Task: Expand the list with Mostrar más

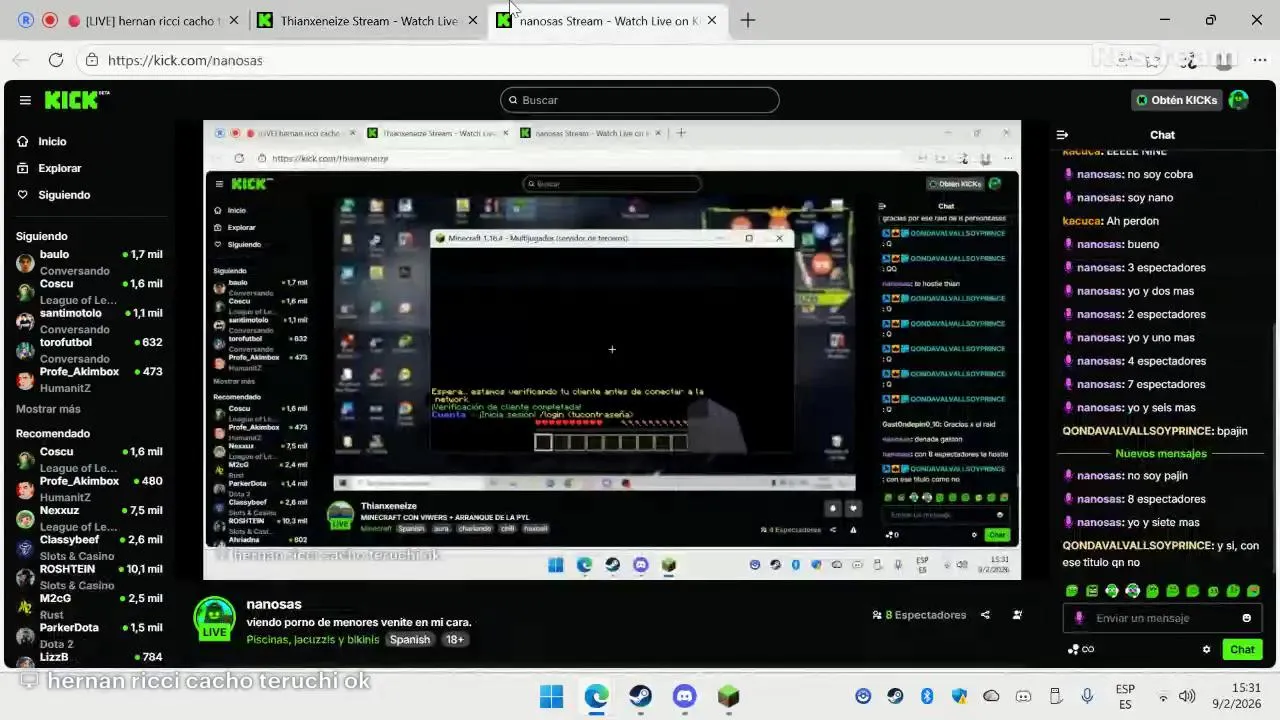Action: tap(48, 409)
